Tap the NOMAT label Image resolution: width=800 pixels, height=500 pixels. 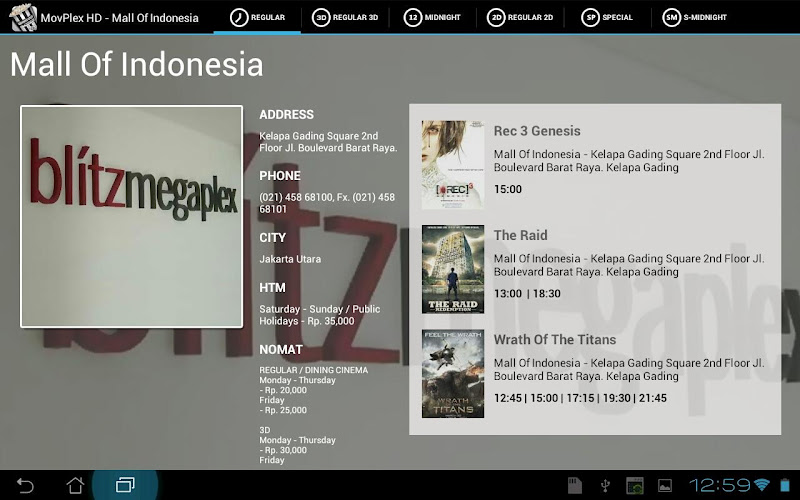(281, 350)
